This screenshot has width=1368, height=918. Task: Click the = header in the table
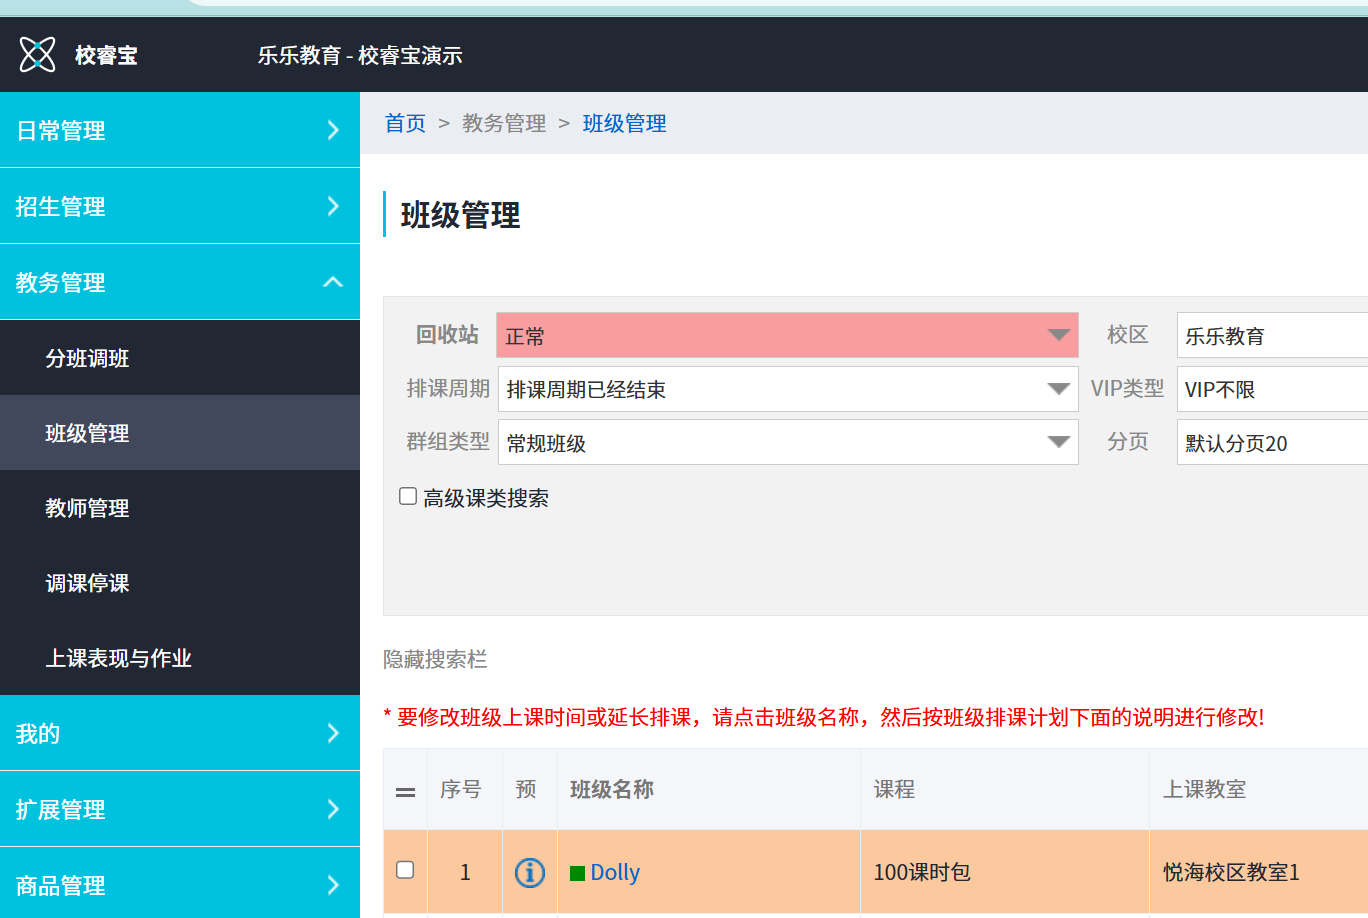pyautogui.click(x=405, y=789)
